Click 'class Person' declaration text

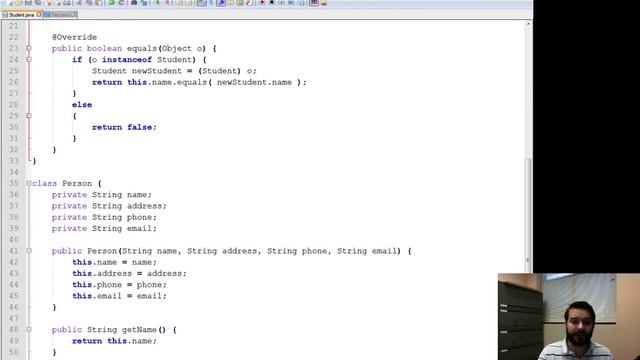click(62, 184)
